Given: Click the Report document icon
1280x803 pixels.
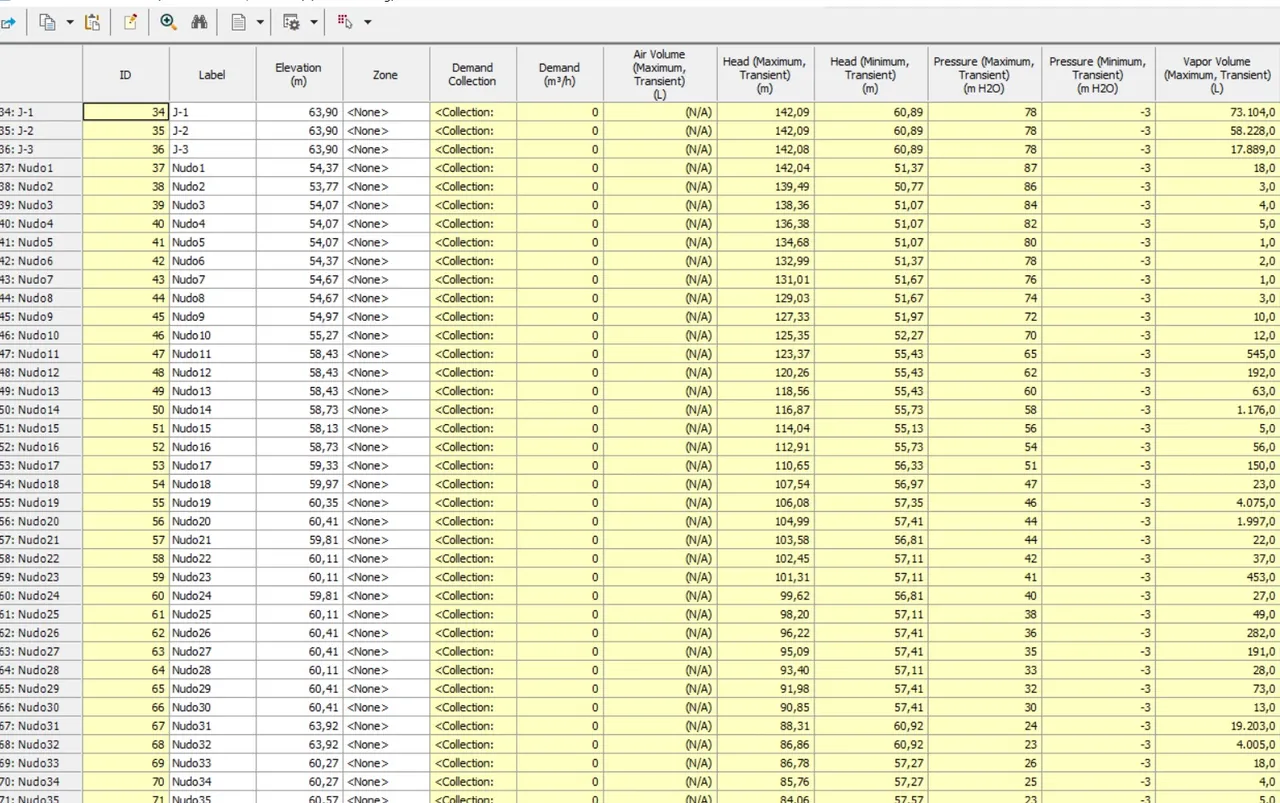Looking at the screenshot, I should click(x=239, y=22).
